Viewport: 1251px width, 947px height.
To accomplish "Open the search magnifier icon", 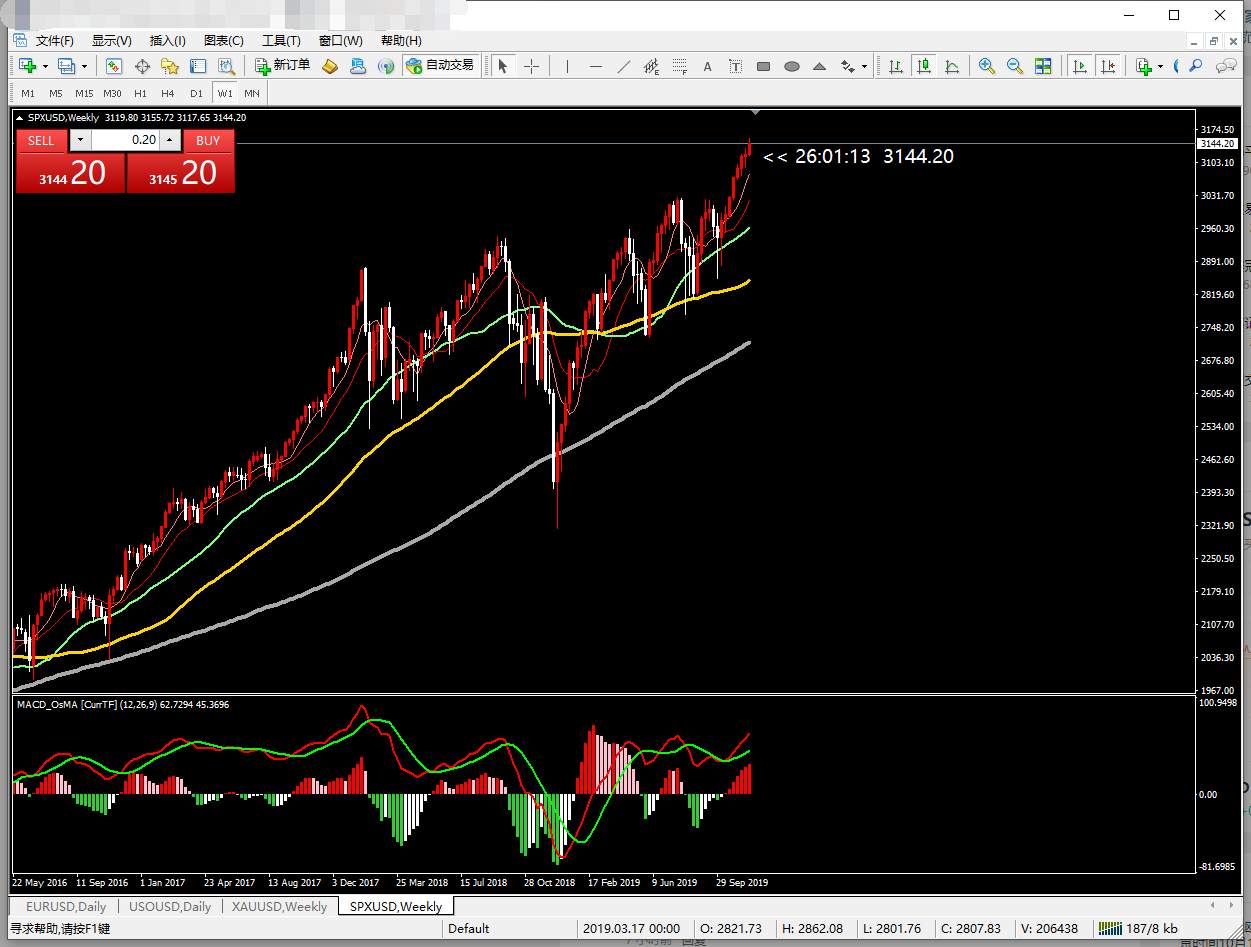I will pos(1195,66).
